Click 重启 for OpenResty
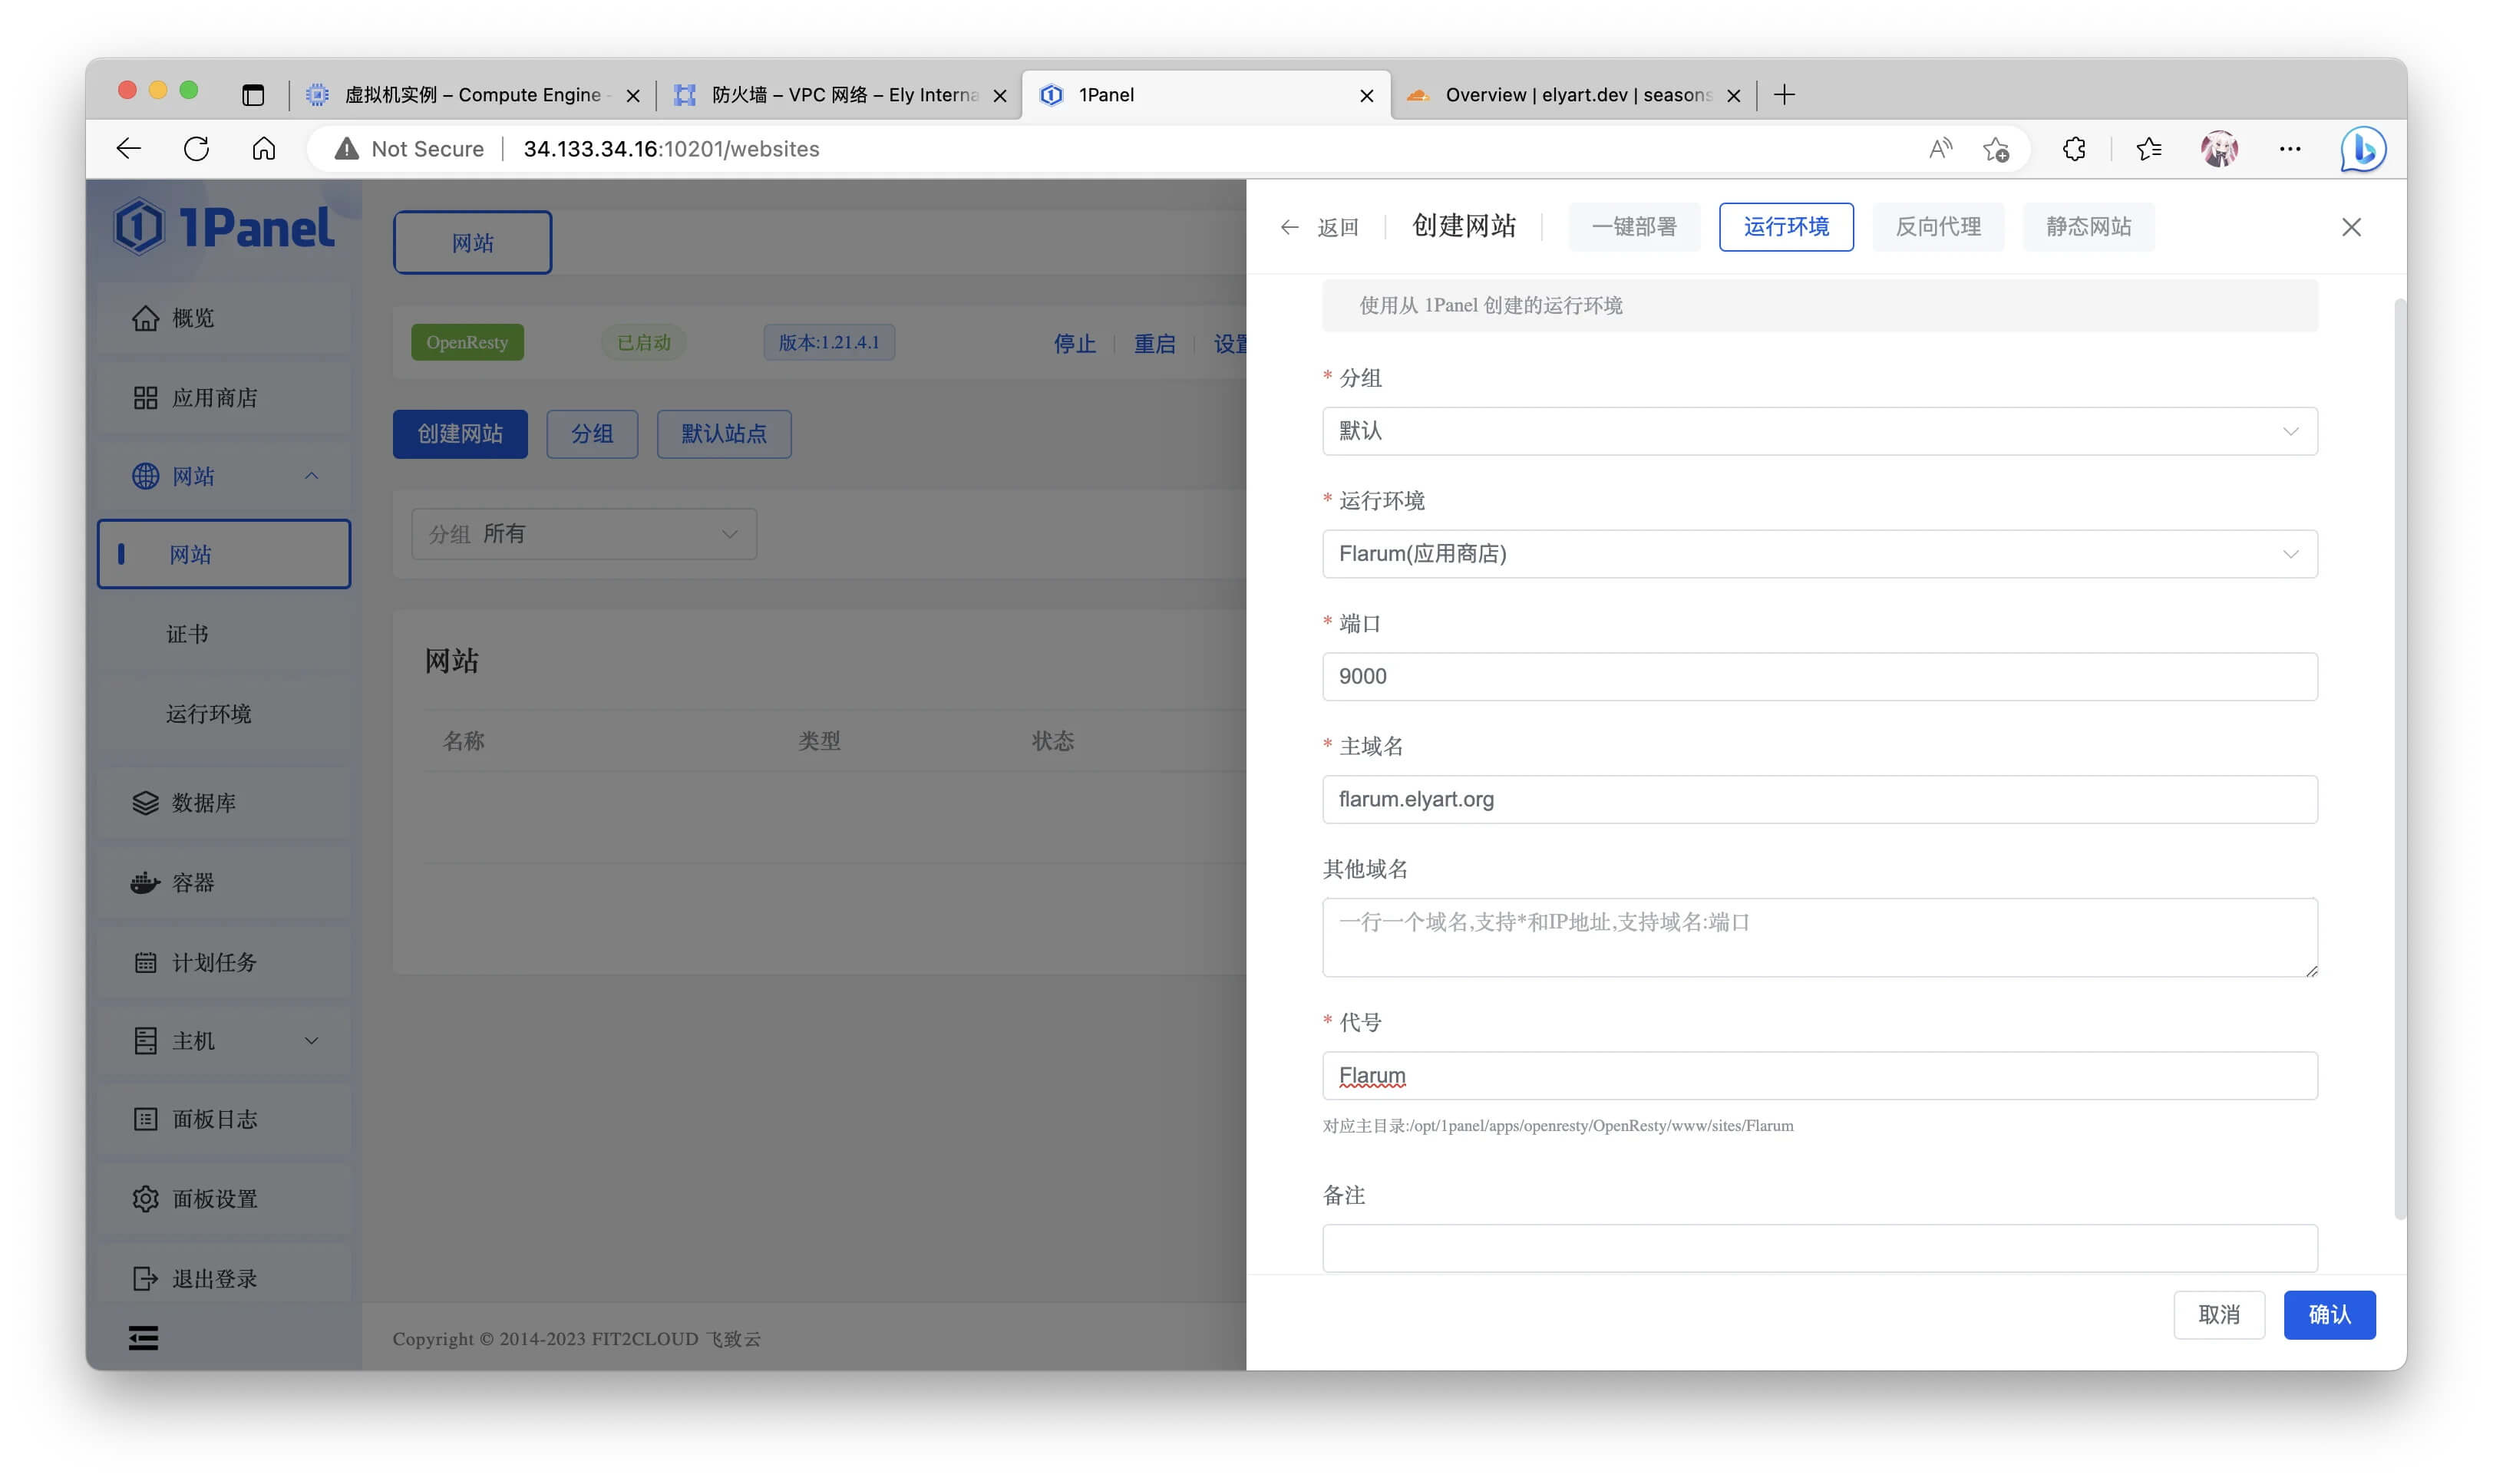Screen dimensions: 2493x1484 pos(1154,344)
